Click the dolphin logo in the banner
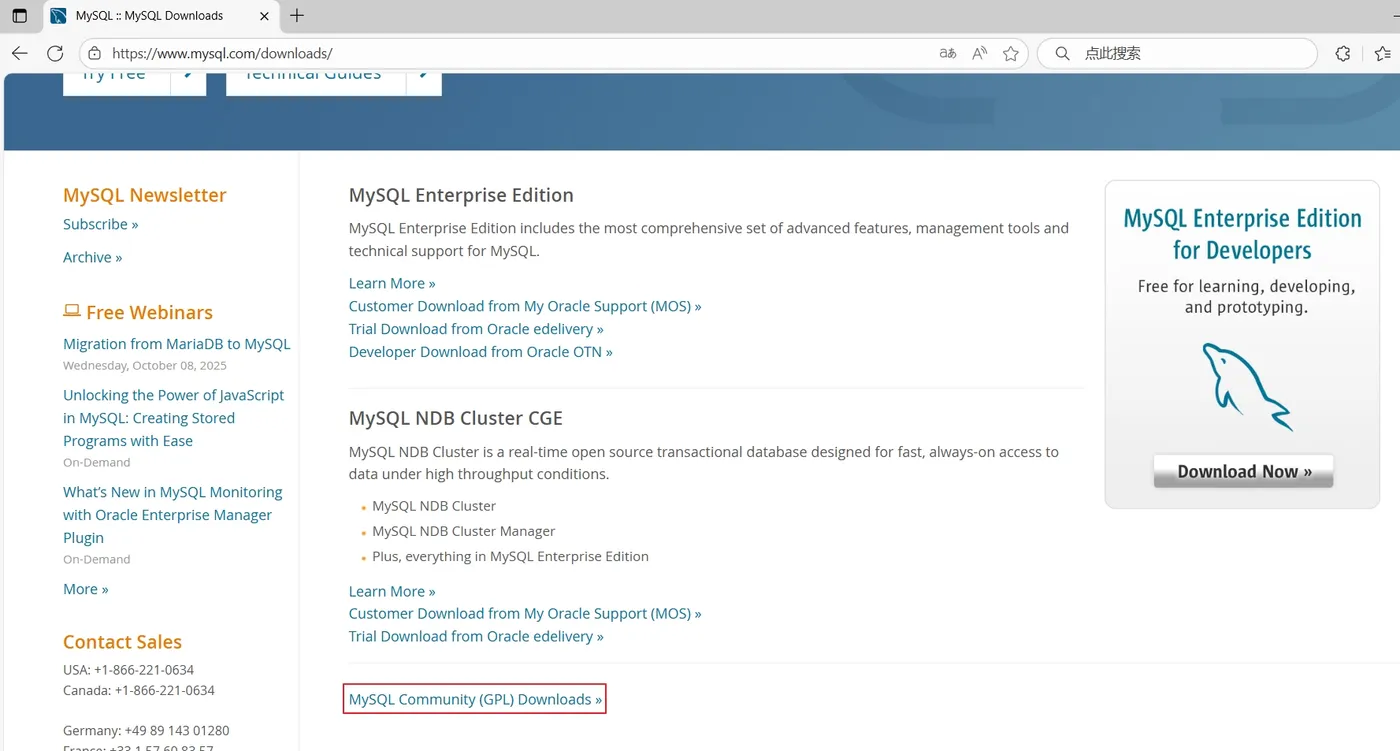This screenshot has width=1400, height=751. [x=1246, y=386]
